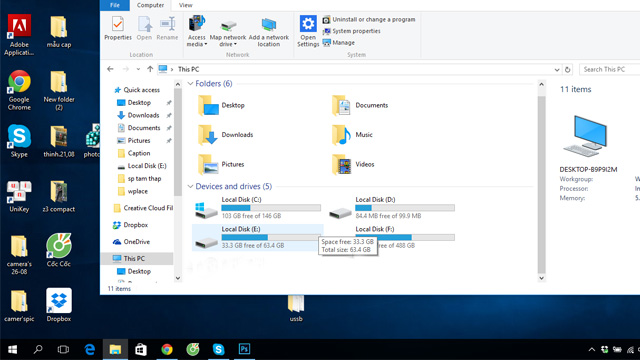Select the Downloads folder in Folders
The width and height of the screenshot is (640, 360).
pos(226,135)
